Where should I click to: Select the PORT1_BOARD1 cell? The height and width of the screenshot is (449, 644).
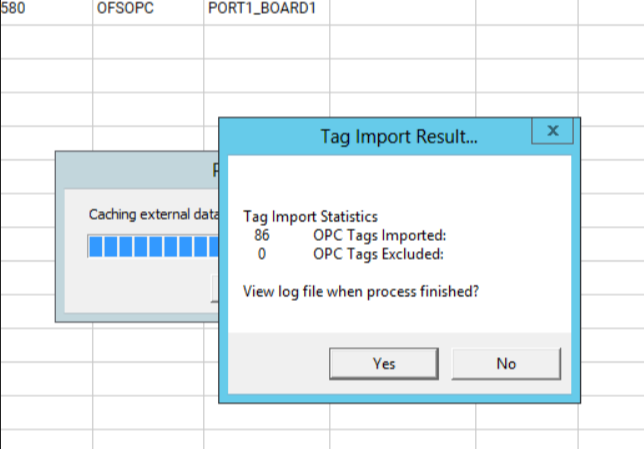(x=267, y=13)
